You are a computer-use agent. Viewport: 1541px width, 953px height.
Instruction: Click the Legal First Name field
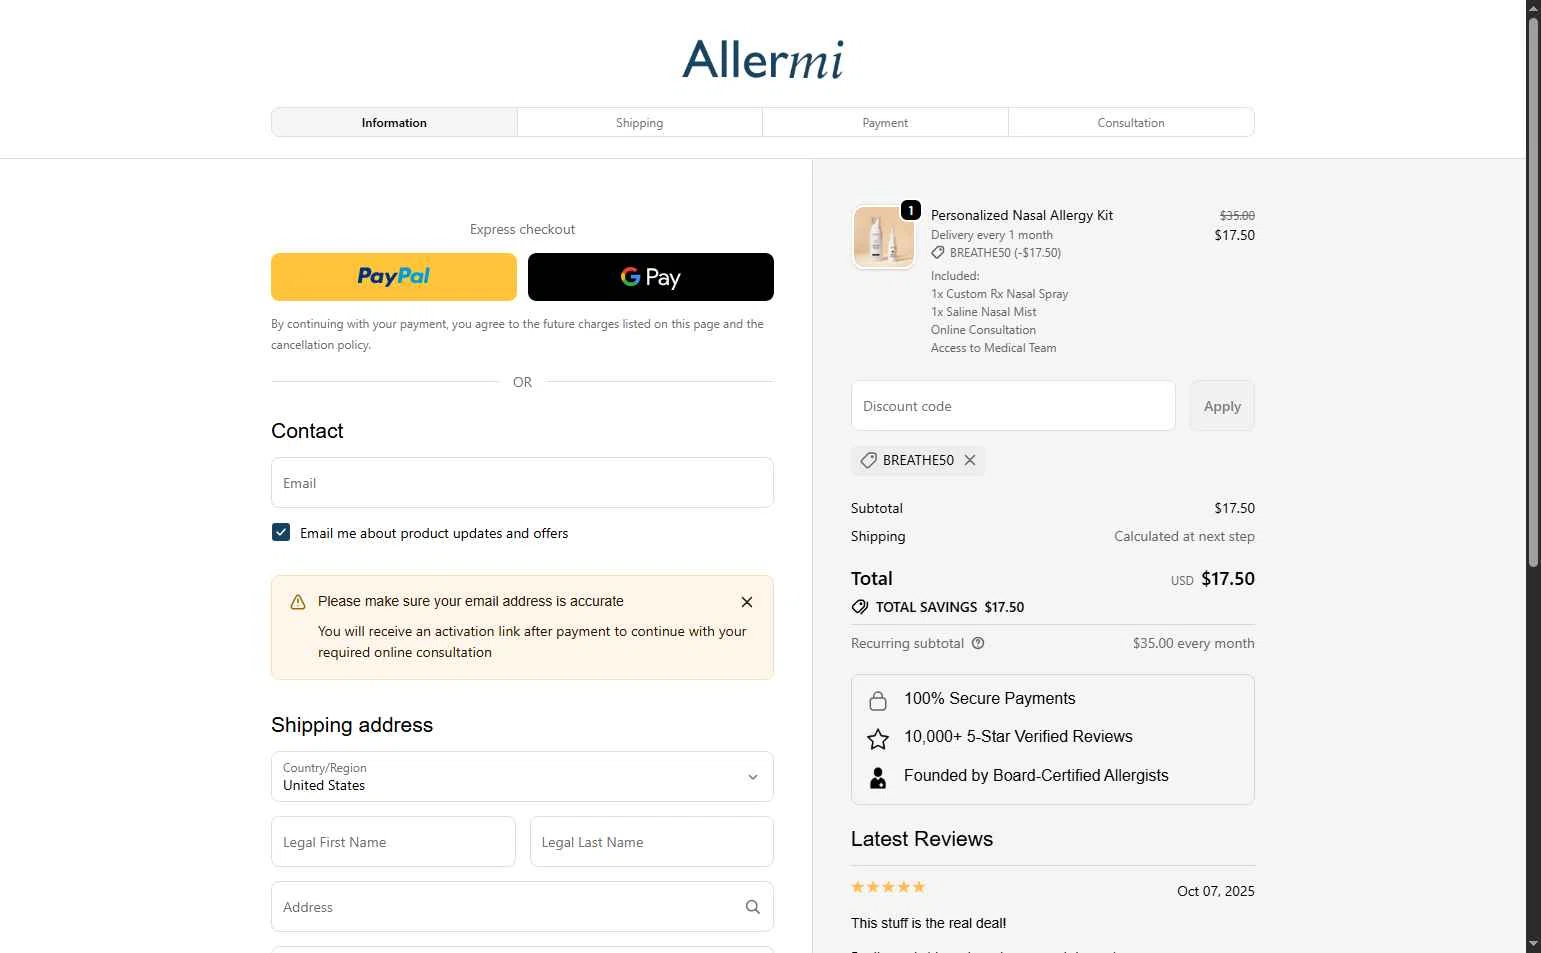393,842
